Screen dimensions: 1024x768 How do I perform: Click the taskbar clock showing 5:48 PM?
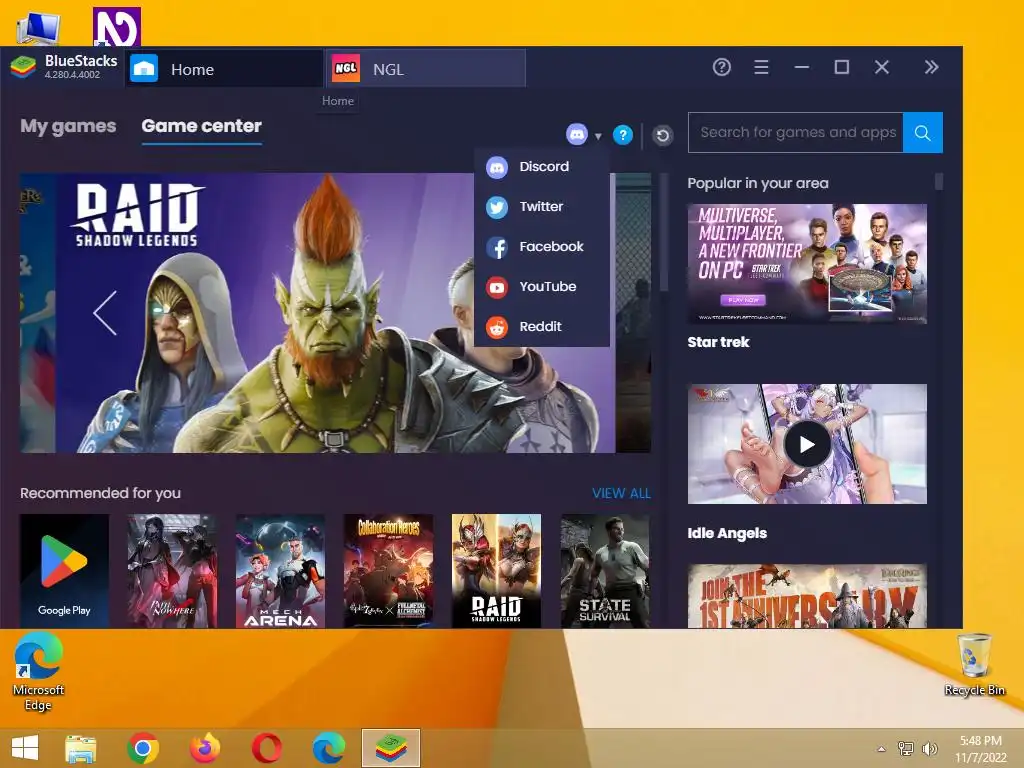tap(981, 749)
